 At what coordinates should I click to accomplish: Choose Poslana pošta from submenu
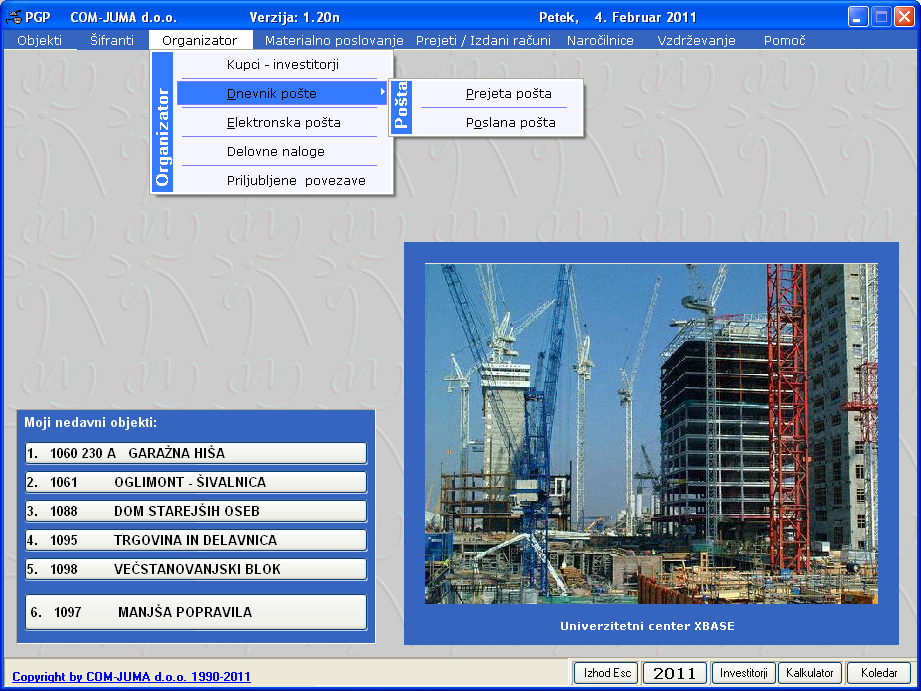point(510,123)
